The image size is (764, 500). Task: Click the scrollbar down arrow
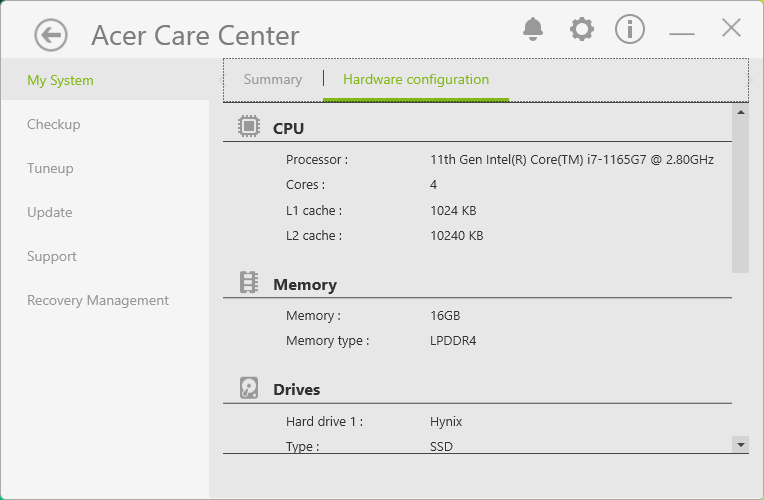click(740, 443)
